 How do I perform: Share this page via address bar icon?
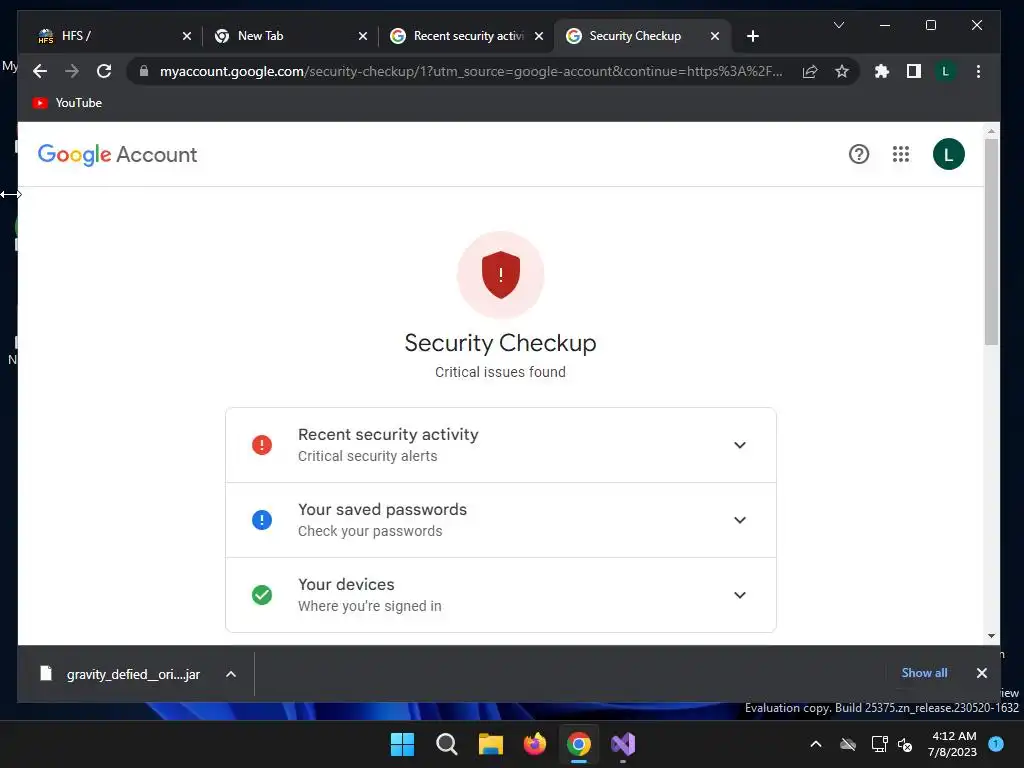[x=810, y=71]
